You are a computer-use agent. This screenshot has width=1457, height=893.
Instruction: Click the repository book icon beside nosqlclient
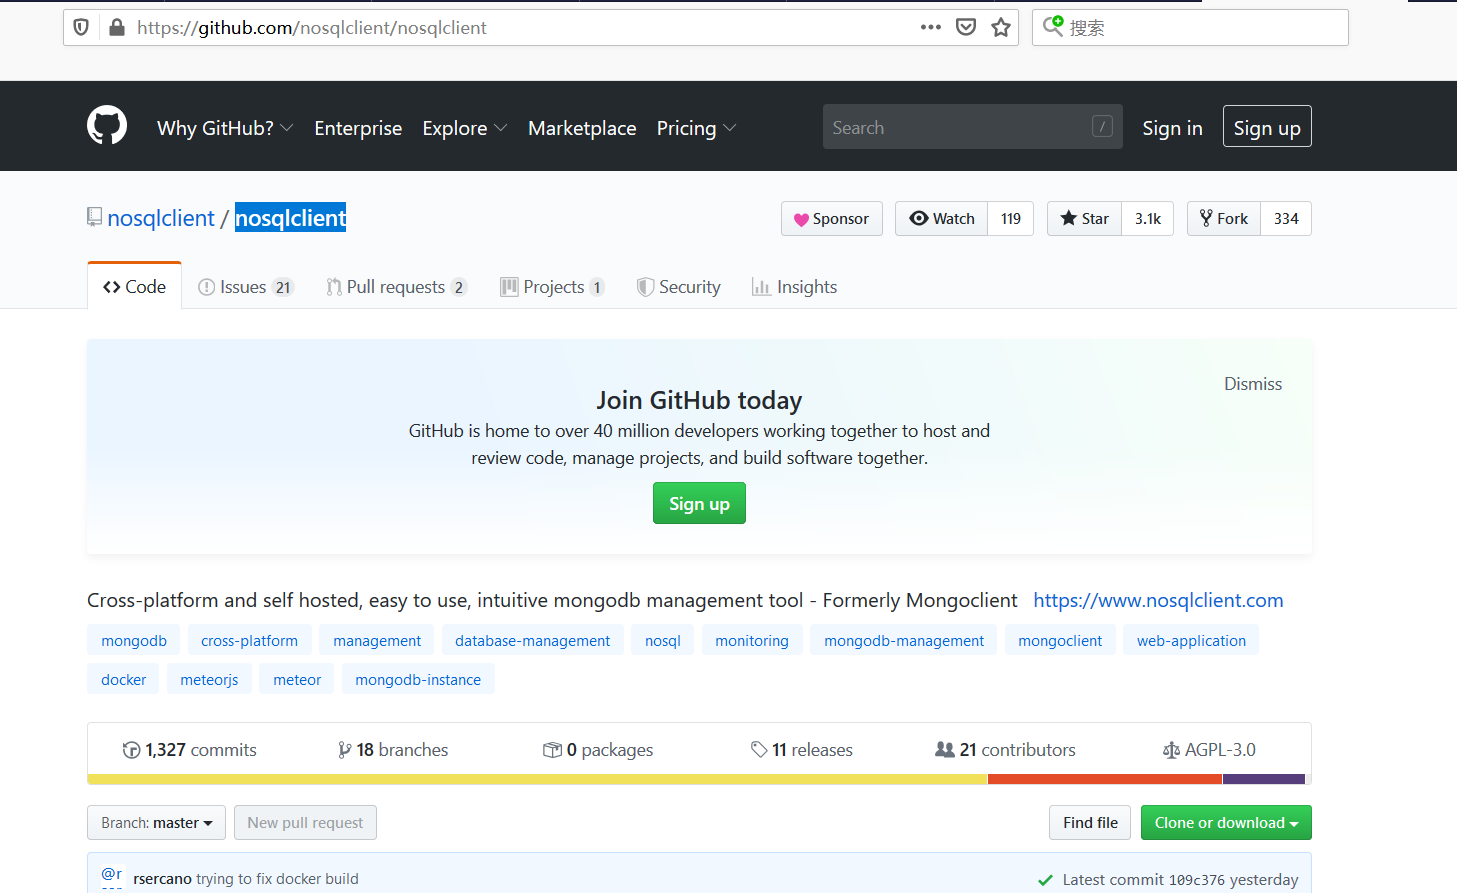point(95,217)
